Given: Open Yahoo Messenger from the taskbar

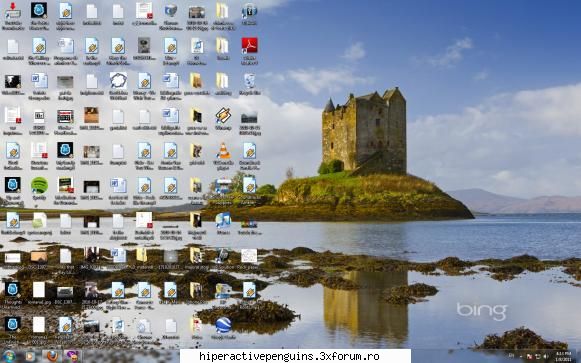Looking at the screenshot, I should coord(72,356).
